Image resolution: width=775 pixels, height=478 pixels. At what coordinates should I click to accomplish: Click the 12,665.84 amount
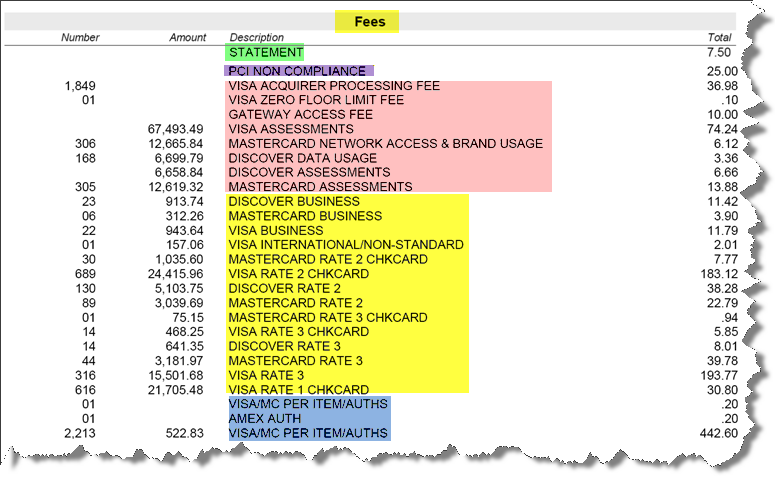(x=175, y=144)
